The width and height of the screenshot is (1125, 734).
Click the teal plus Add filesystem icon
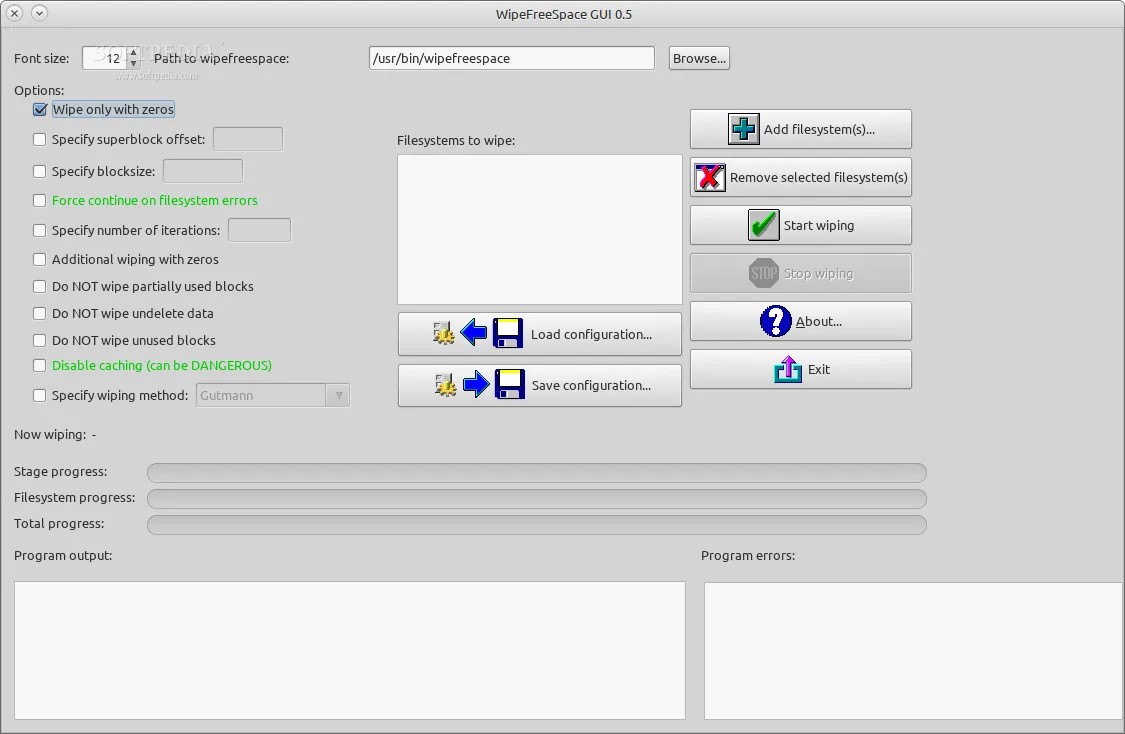(744, 129)
